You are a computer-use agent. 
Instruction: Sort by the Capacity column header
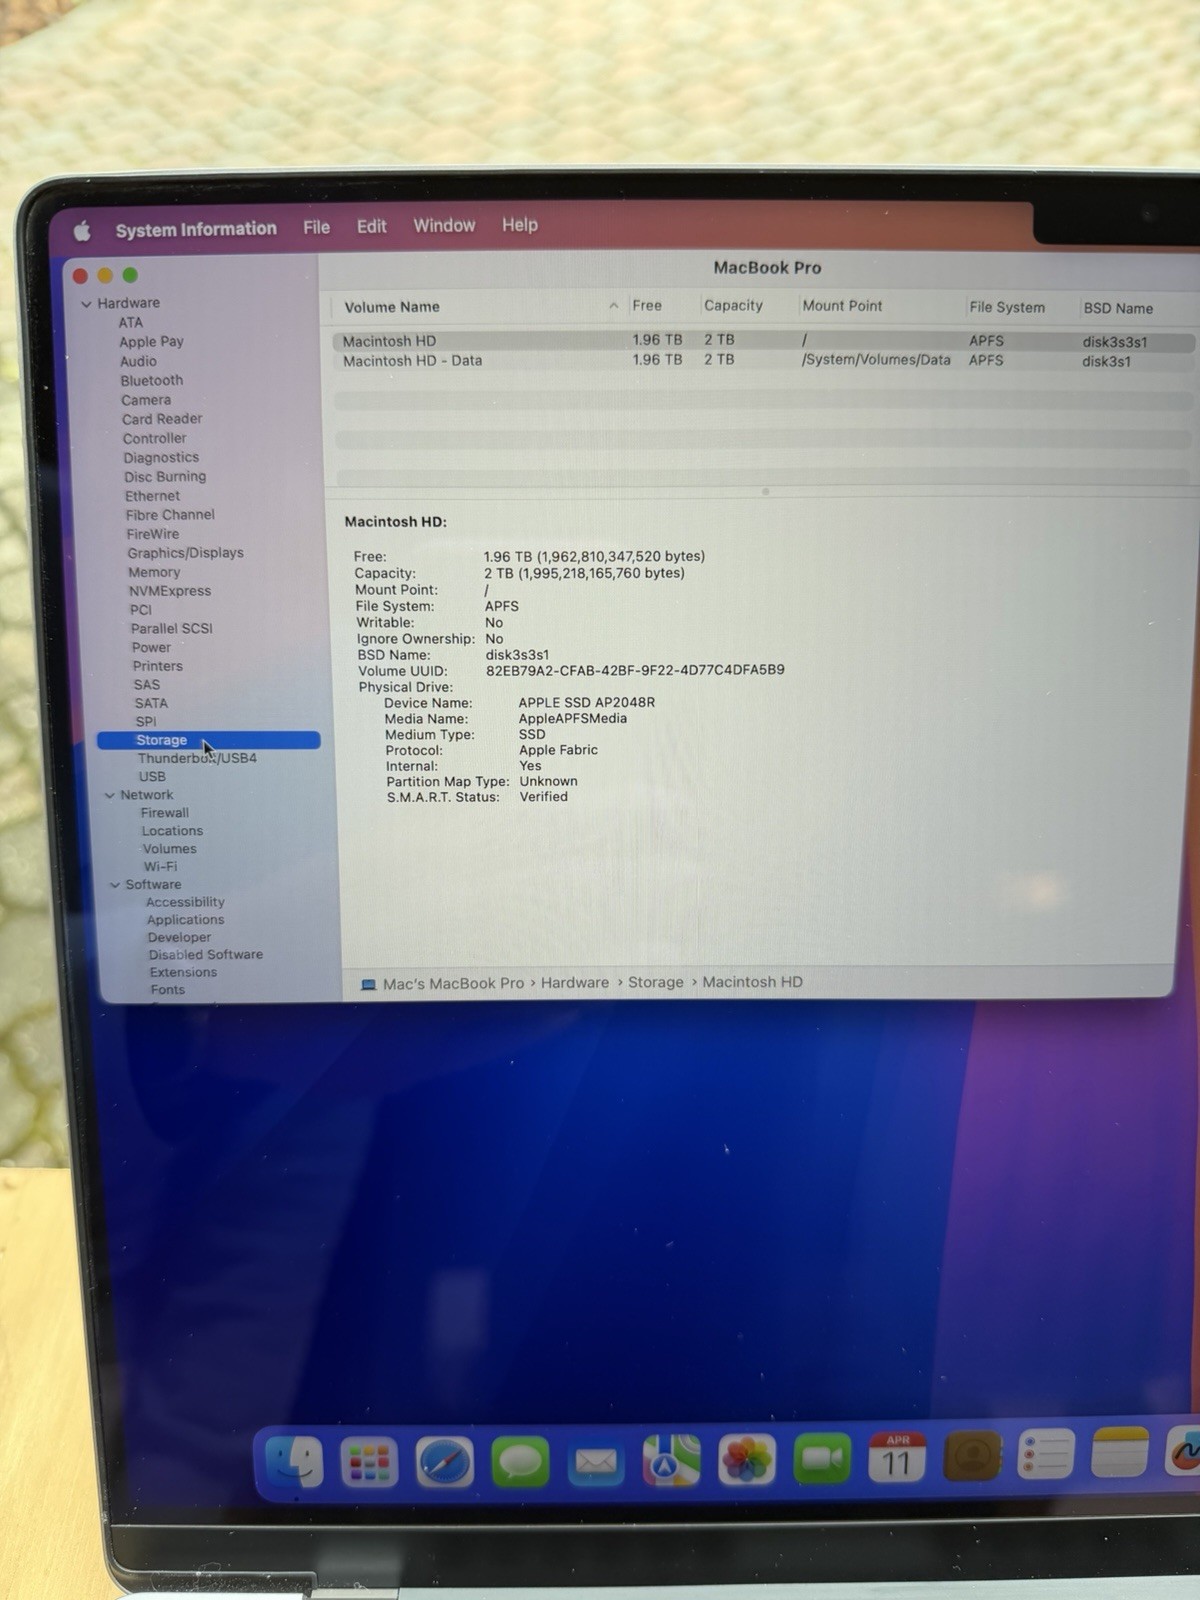coord(733,305)
